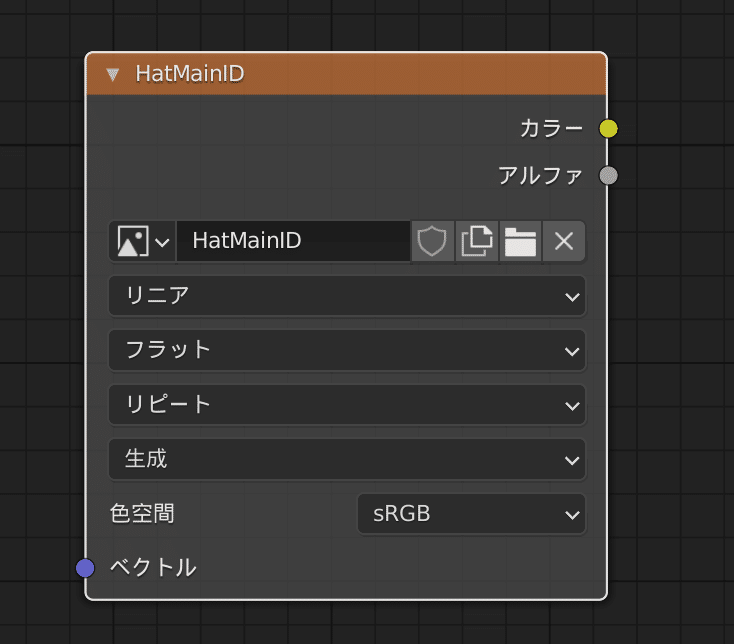
Task: Open the 生成 source dropdown
Action: (346, 460)
